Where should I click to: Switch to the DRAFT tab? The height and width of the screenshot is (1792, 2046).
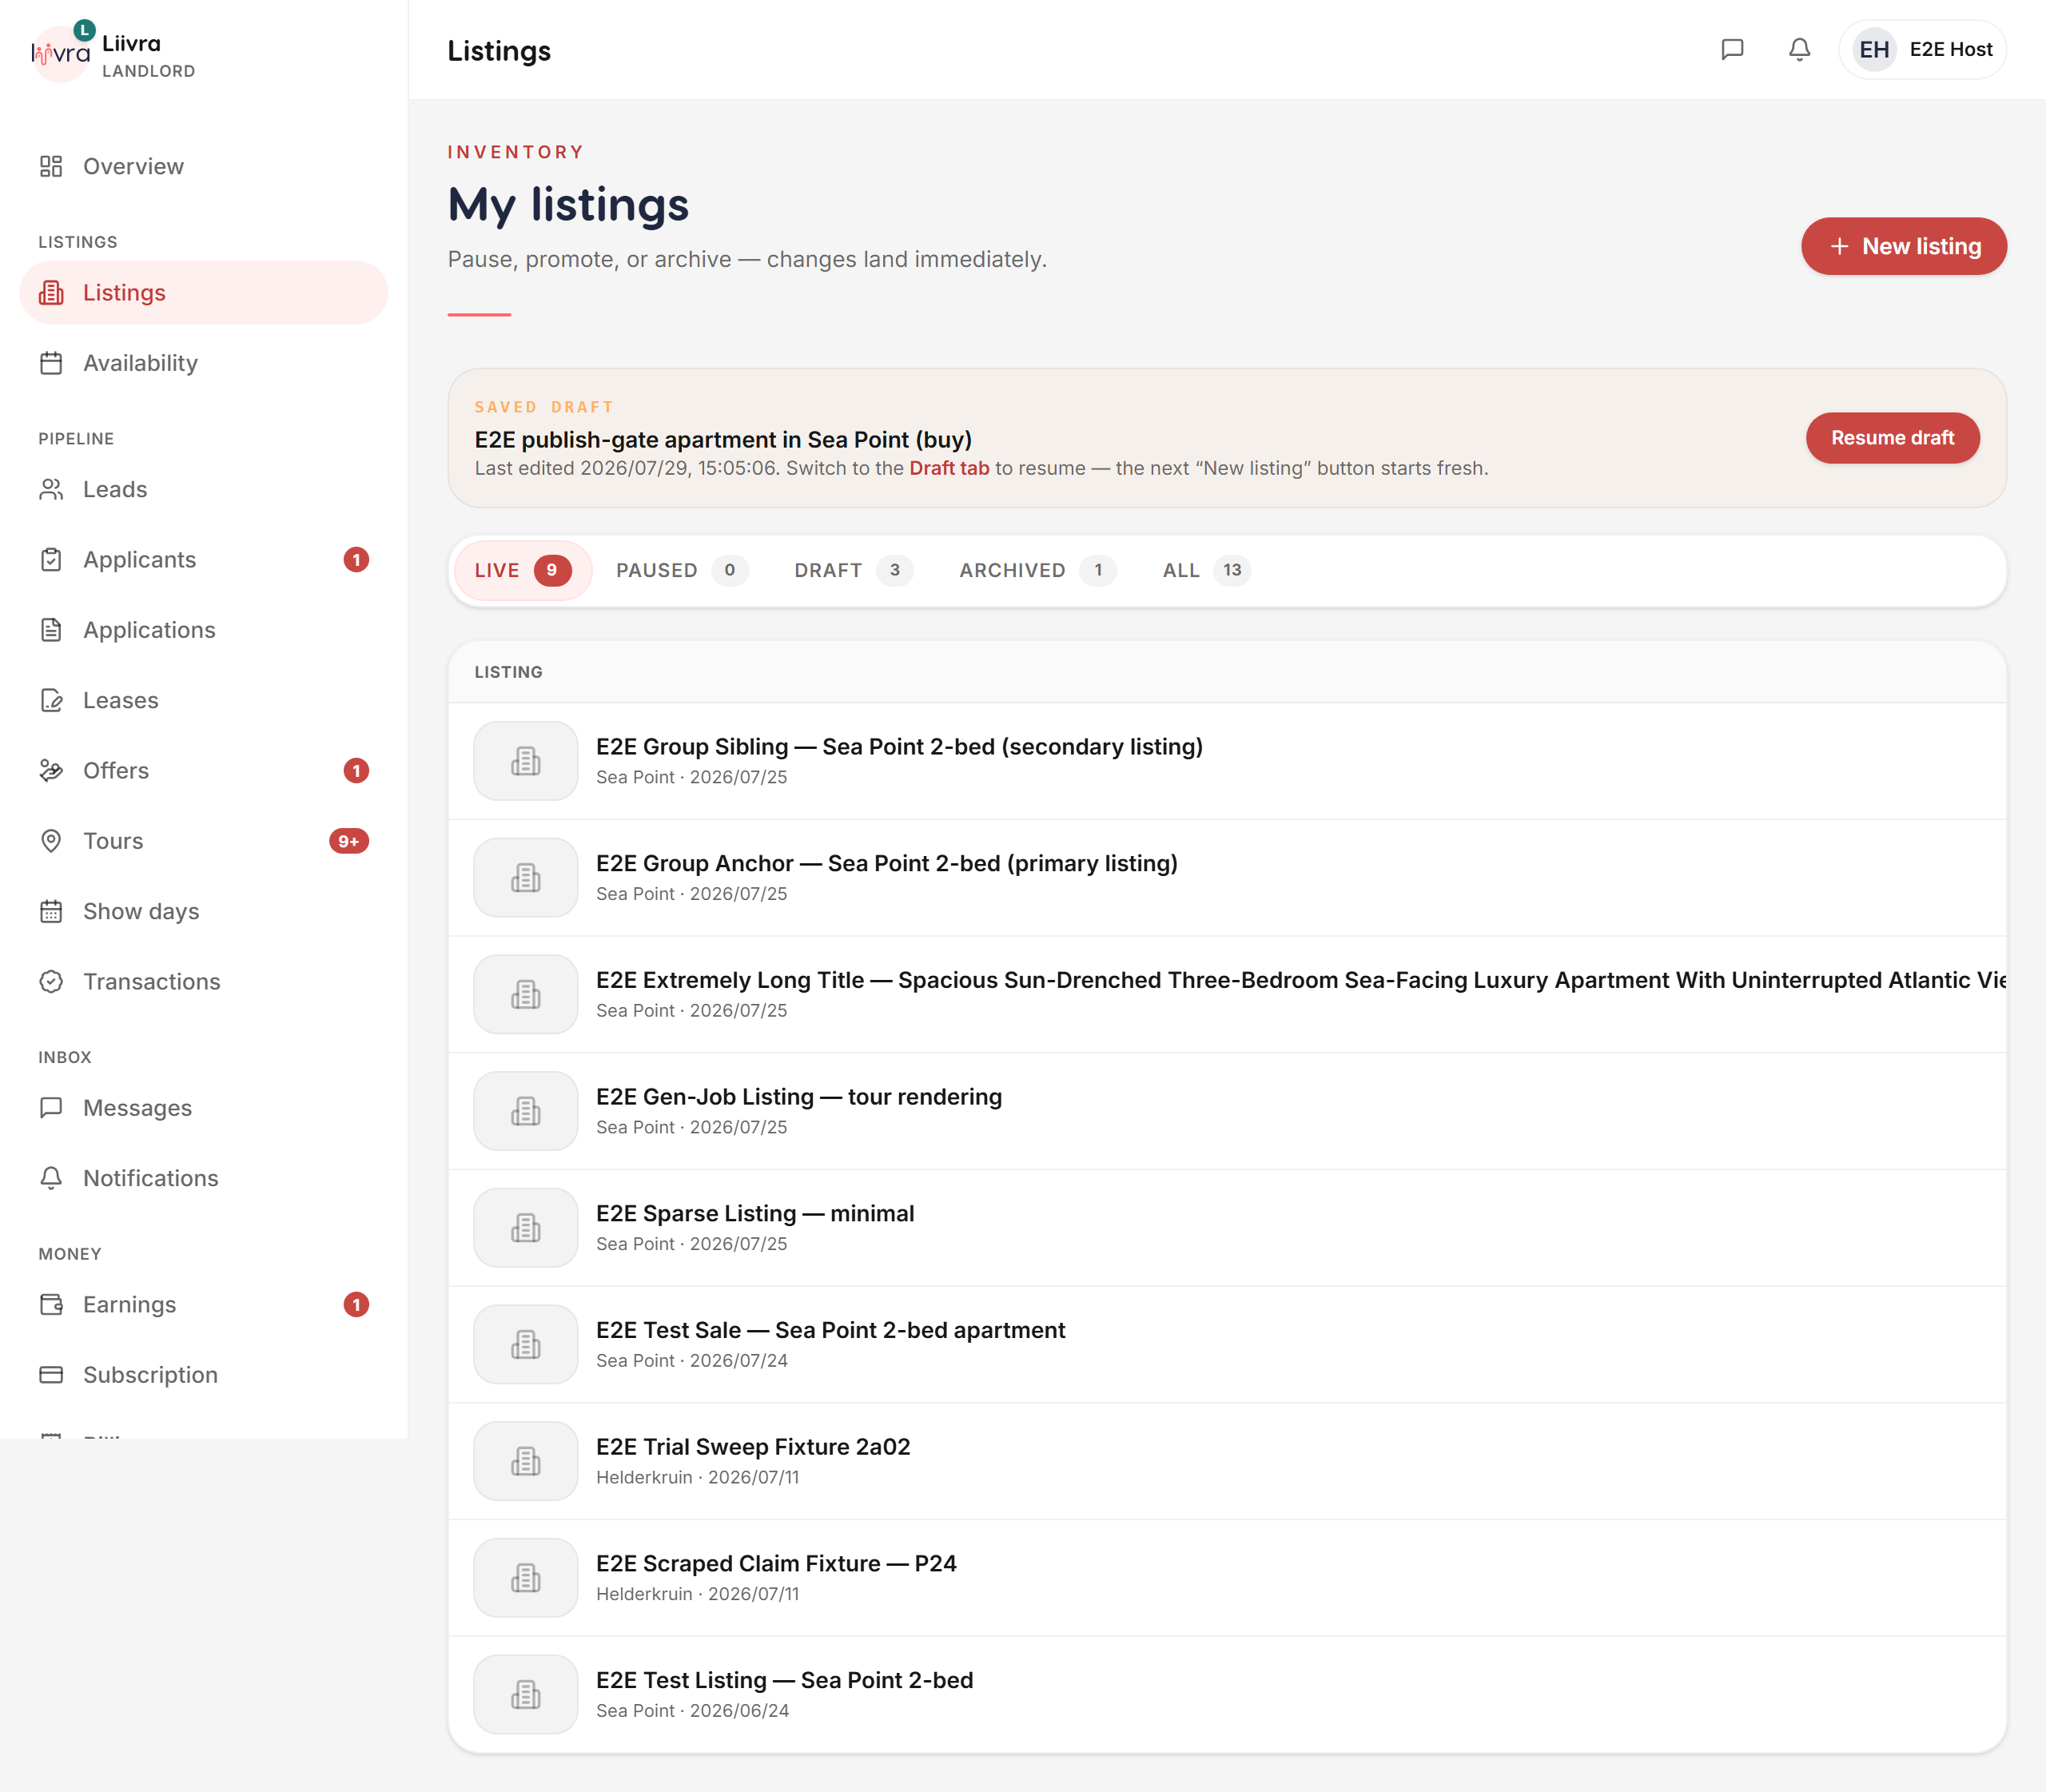tap(853, 570)
